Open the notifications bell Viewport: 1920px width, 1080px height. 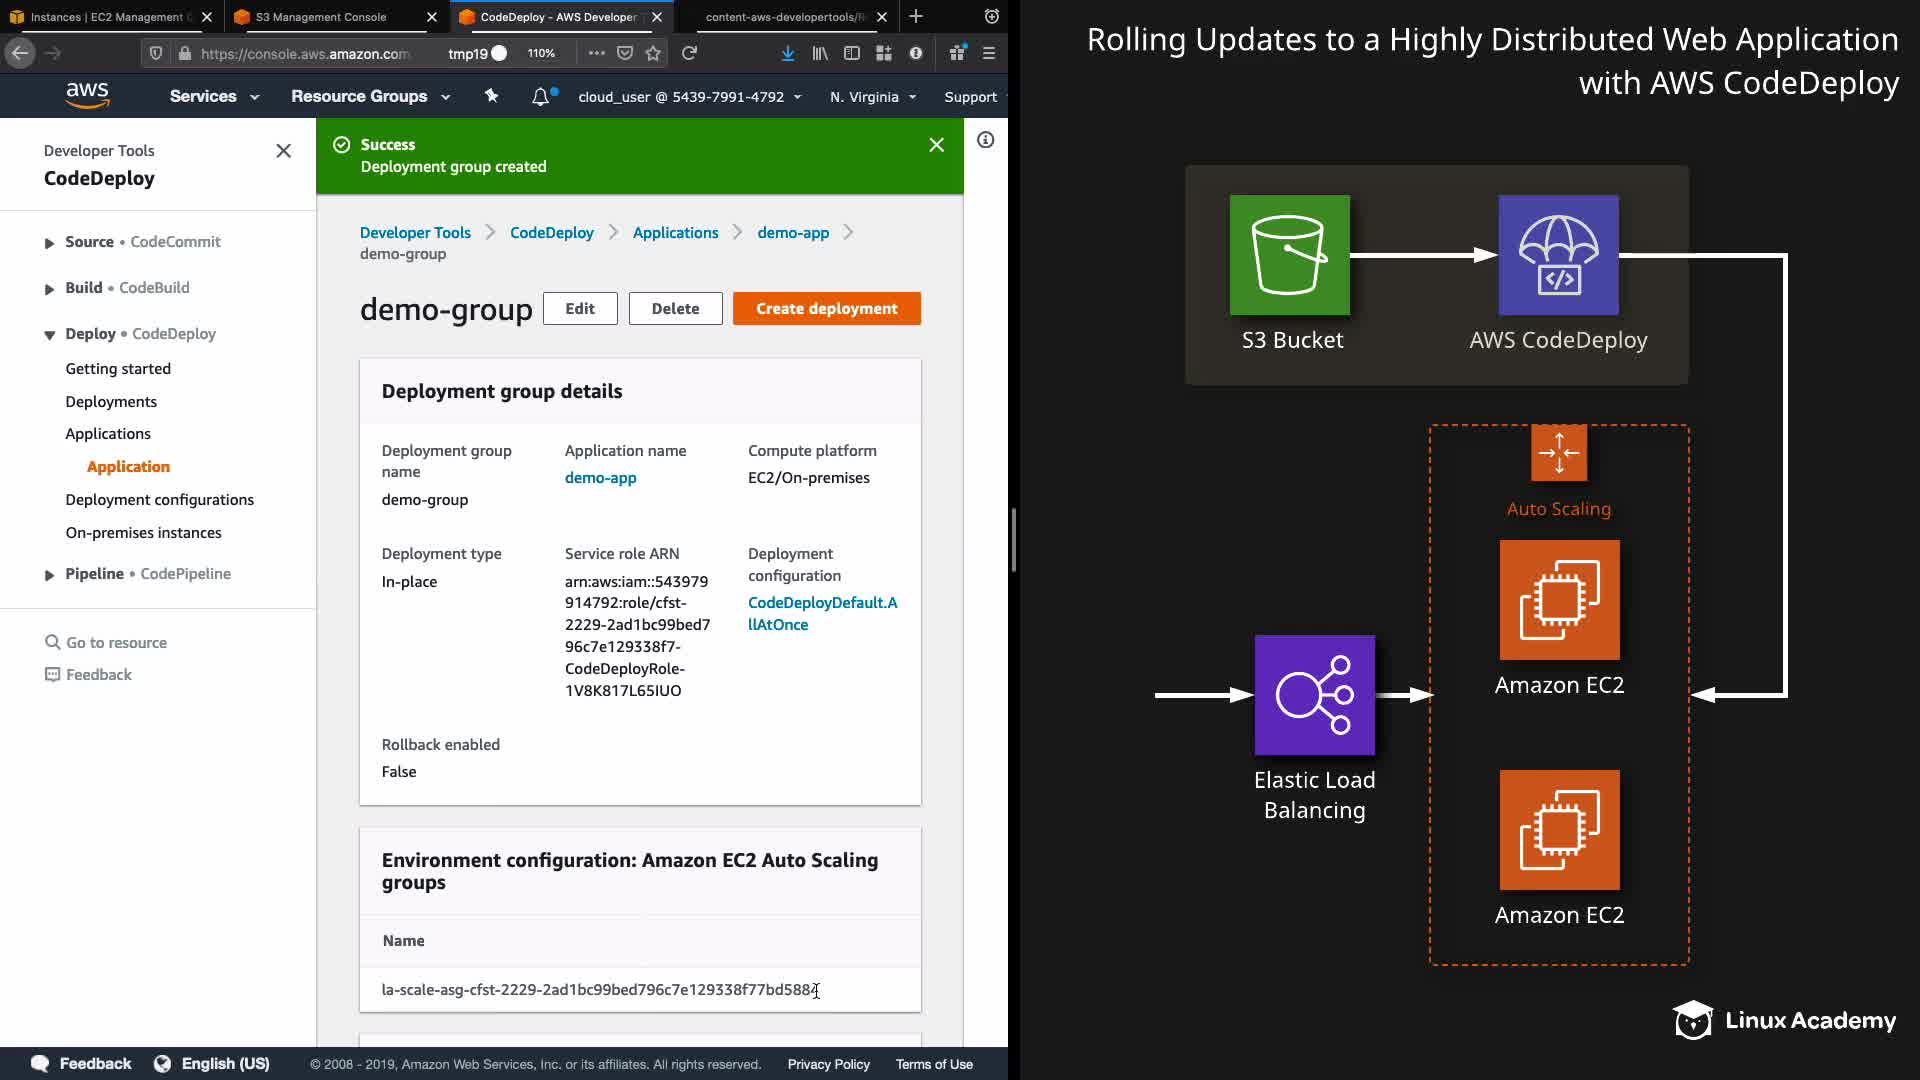(540, 96)
